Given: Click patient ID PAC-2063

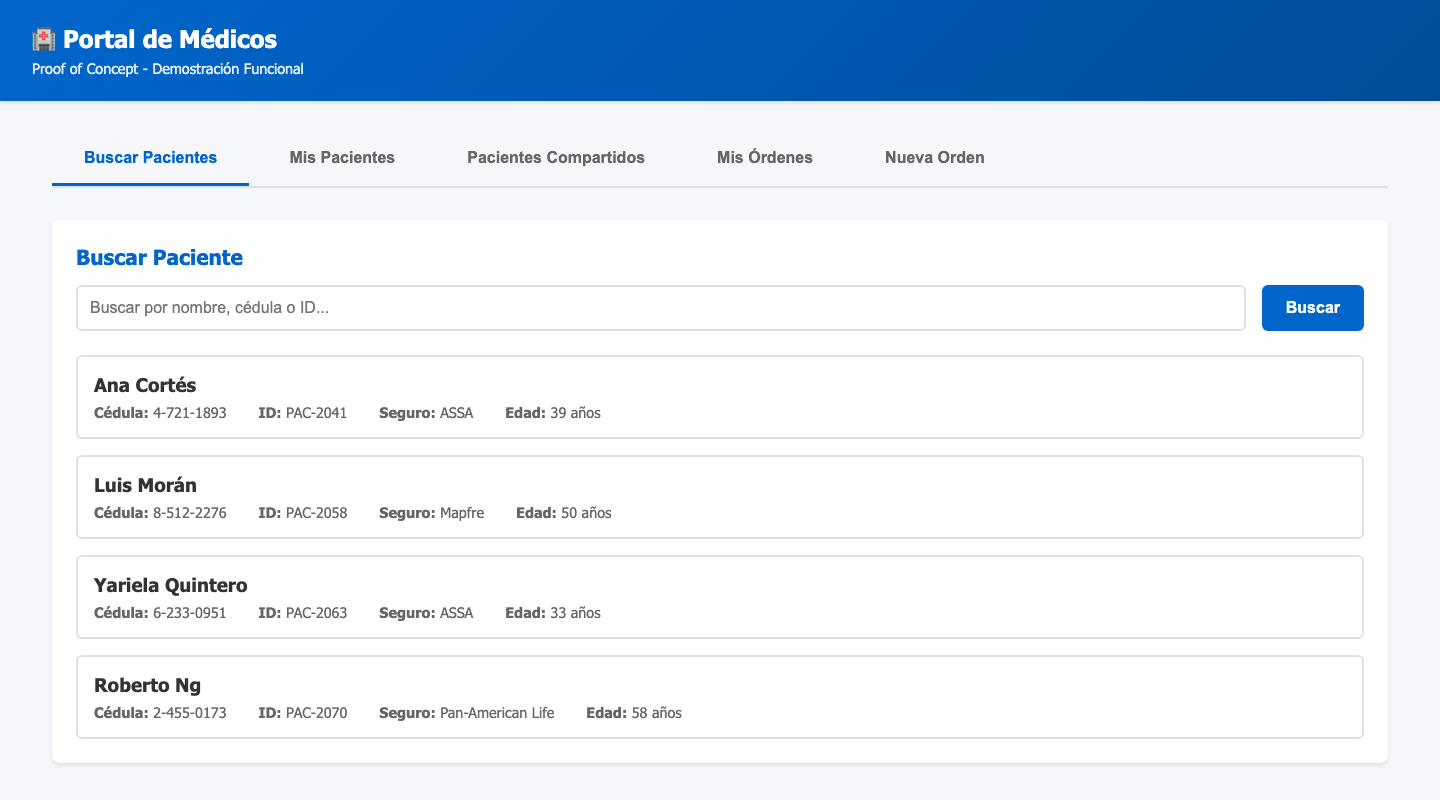Looking at the screenshot, I should (x=316, y=613).
